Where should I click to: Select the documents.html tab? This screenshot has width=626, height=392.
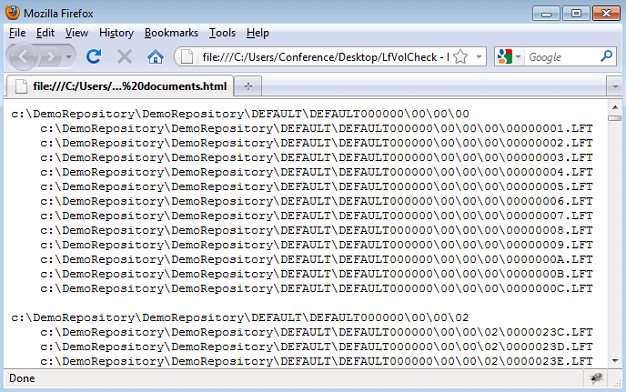[x=120, y=86]
